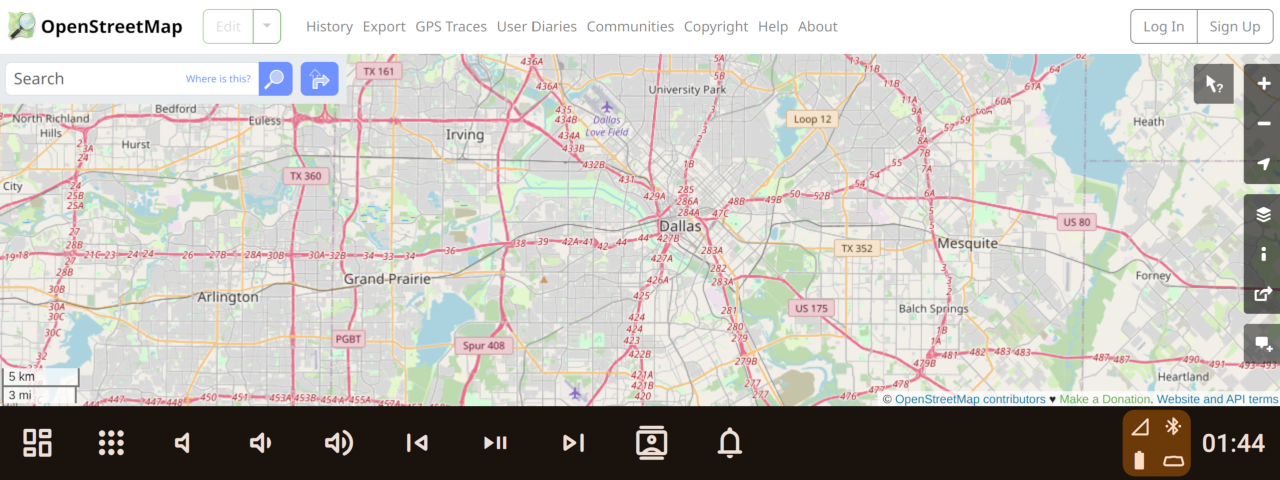
Task: Skip to the previous track
Action: pos(417,443)
